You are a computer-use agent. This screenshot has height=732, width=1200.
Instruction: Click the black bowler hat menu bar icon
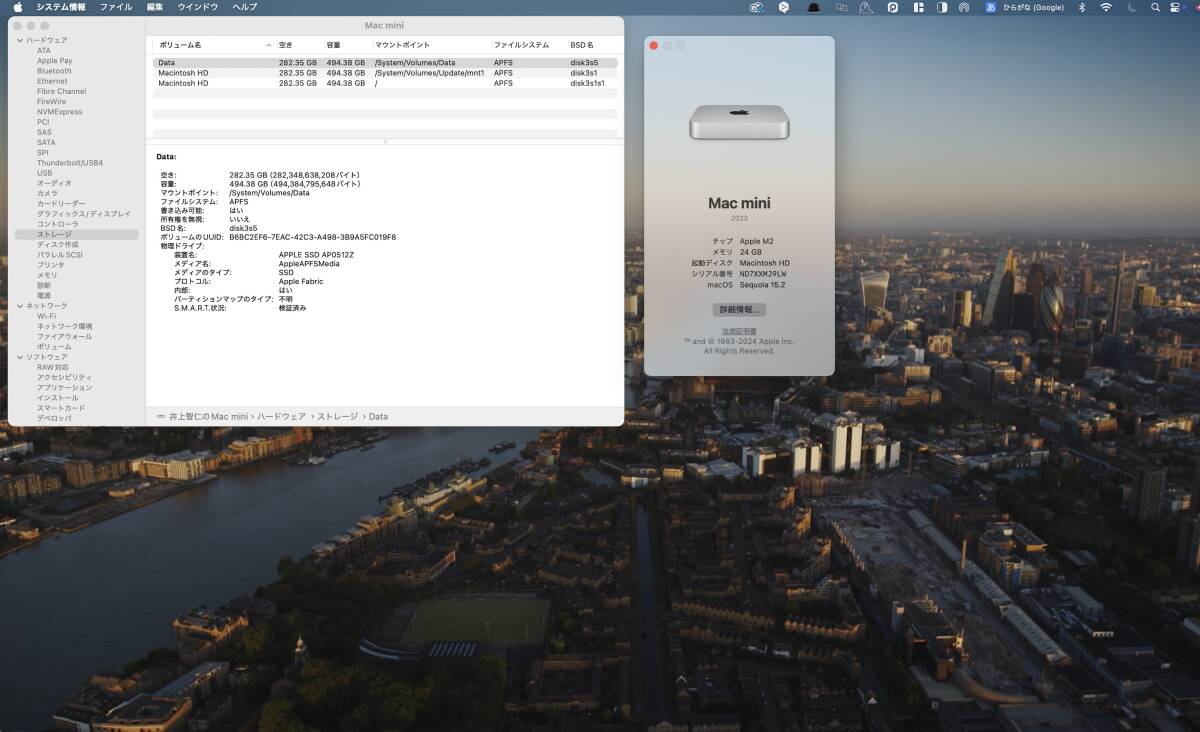[x=813, y=7]
